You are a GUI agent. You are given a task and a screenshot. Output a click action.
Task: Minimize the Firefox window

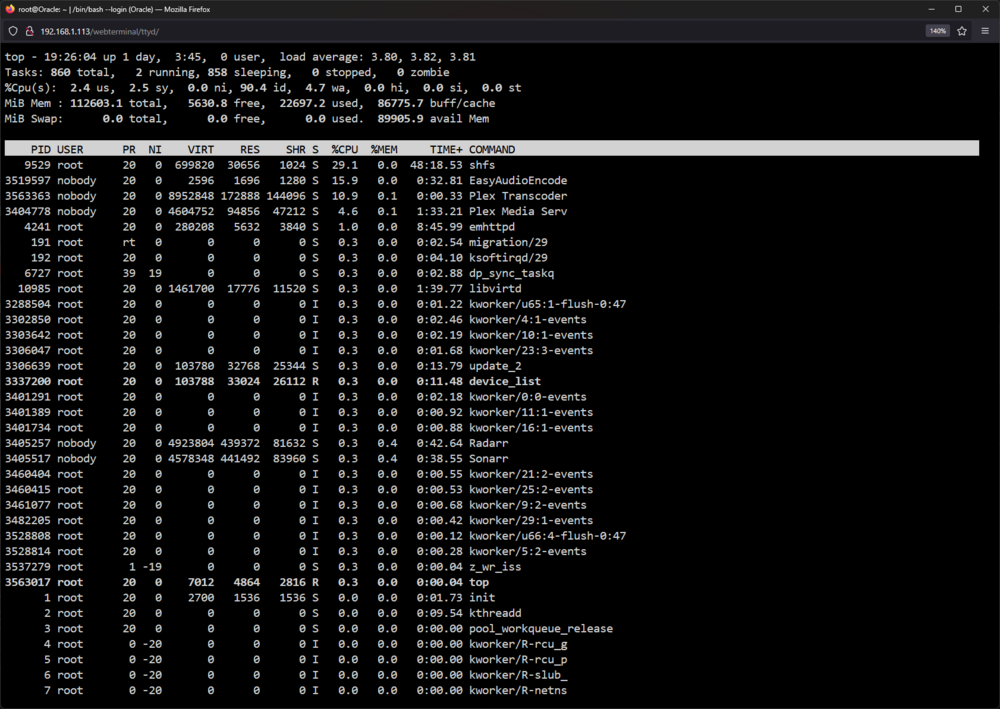tap(932, 9)
